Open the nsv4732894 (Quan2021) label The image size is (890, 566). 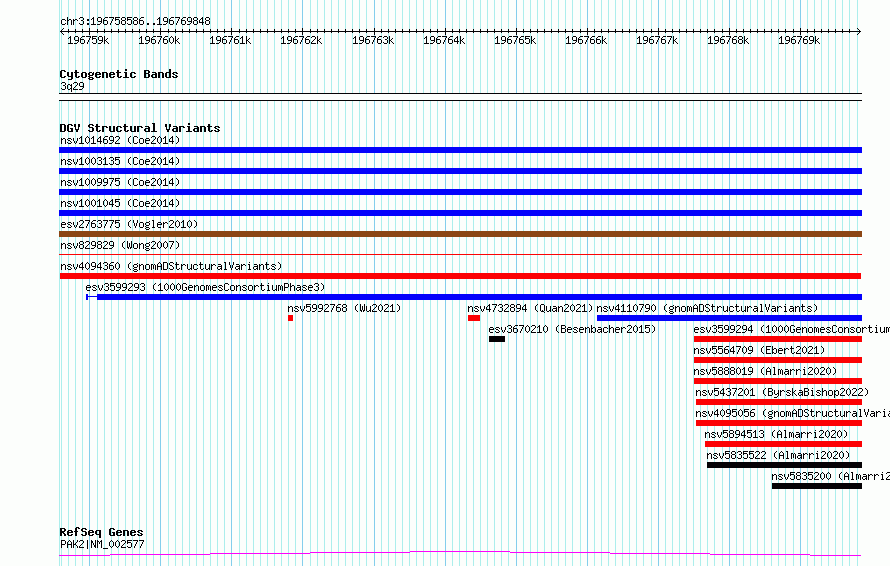[530, 308]
